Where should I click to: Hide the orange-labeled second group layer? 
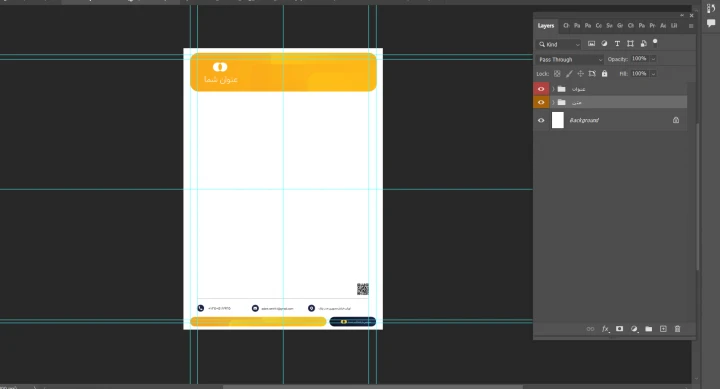(x=541, y=102)
